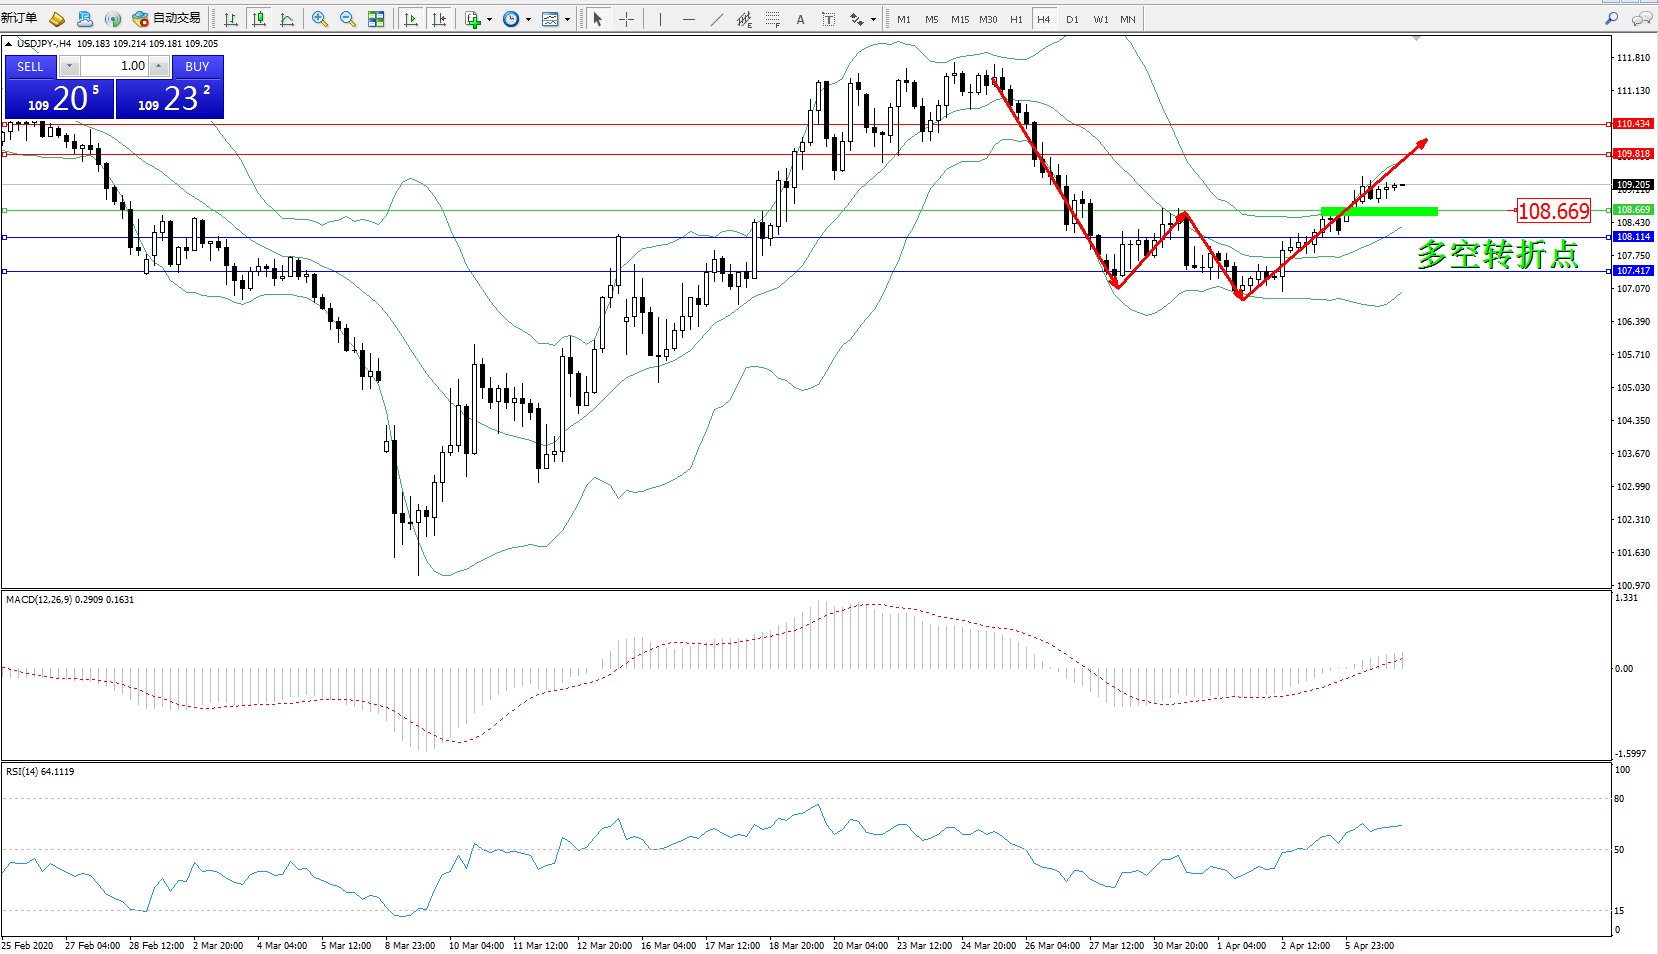Viewport: 1658px width, 954px height.
Task: Click the Zoom In magnifier icon
Action: coord(320,19)
